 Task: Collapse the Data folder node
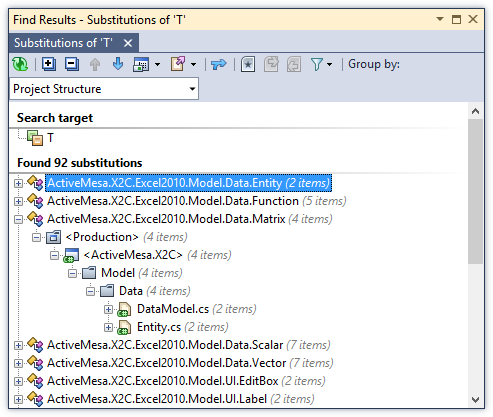pyautogui.click(x=90, y=291)
